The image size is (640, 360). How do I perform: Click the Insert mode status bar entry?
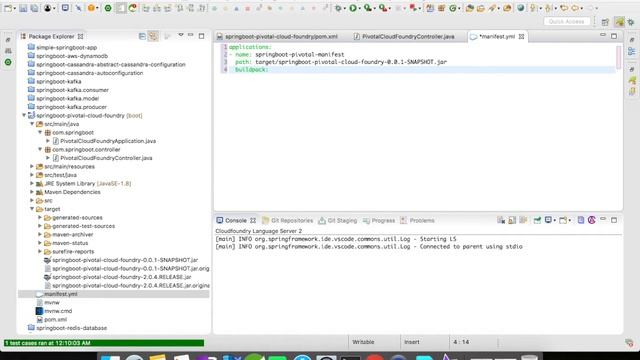click(412, 342)
